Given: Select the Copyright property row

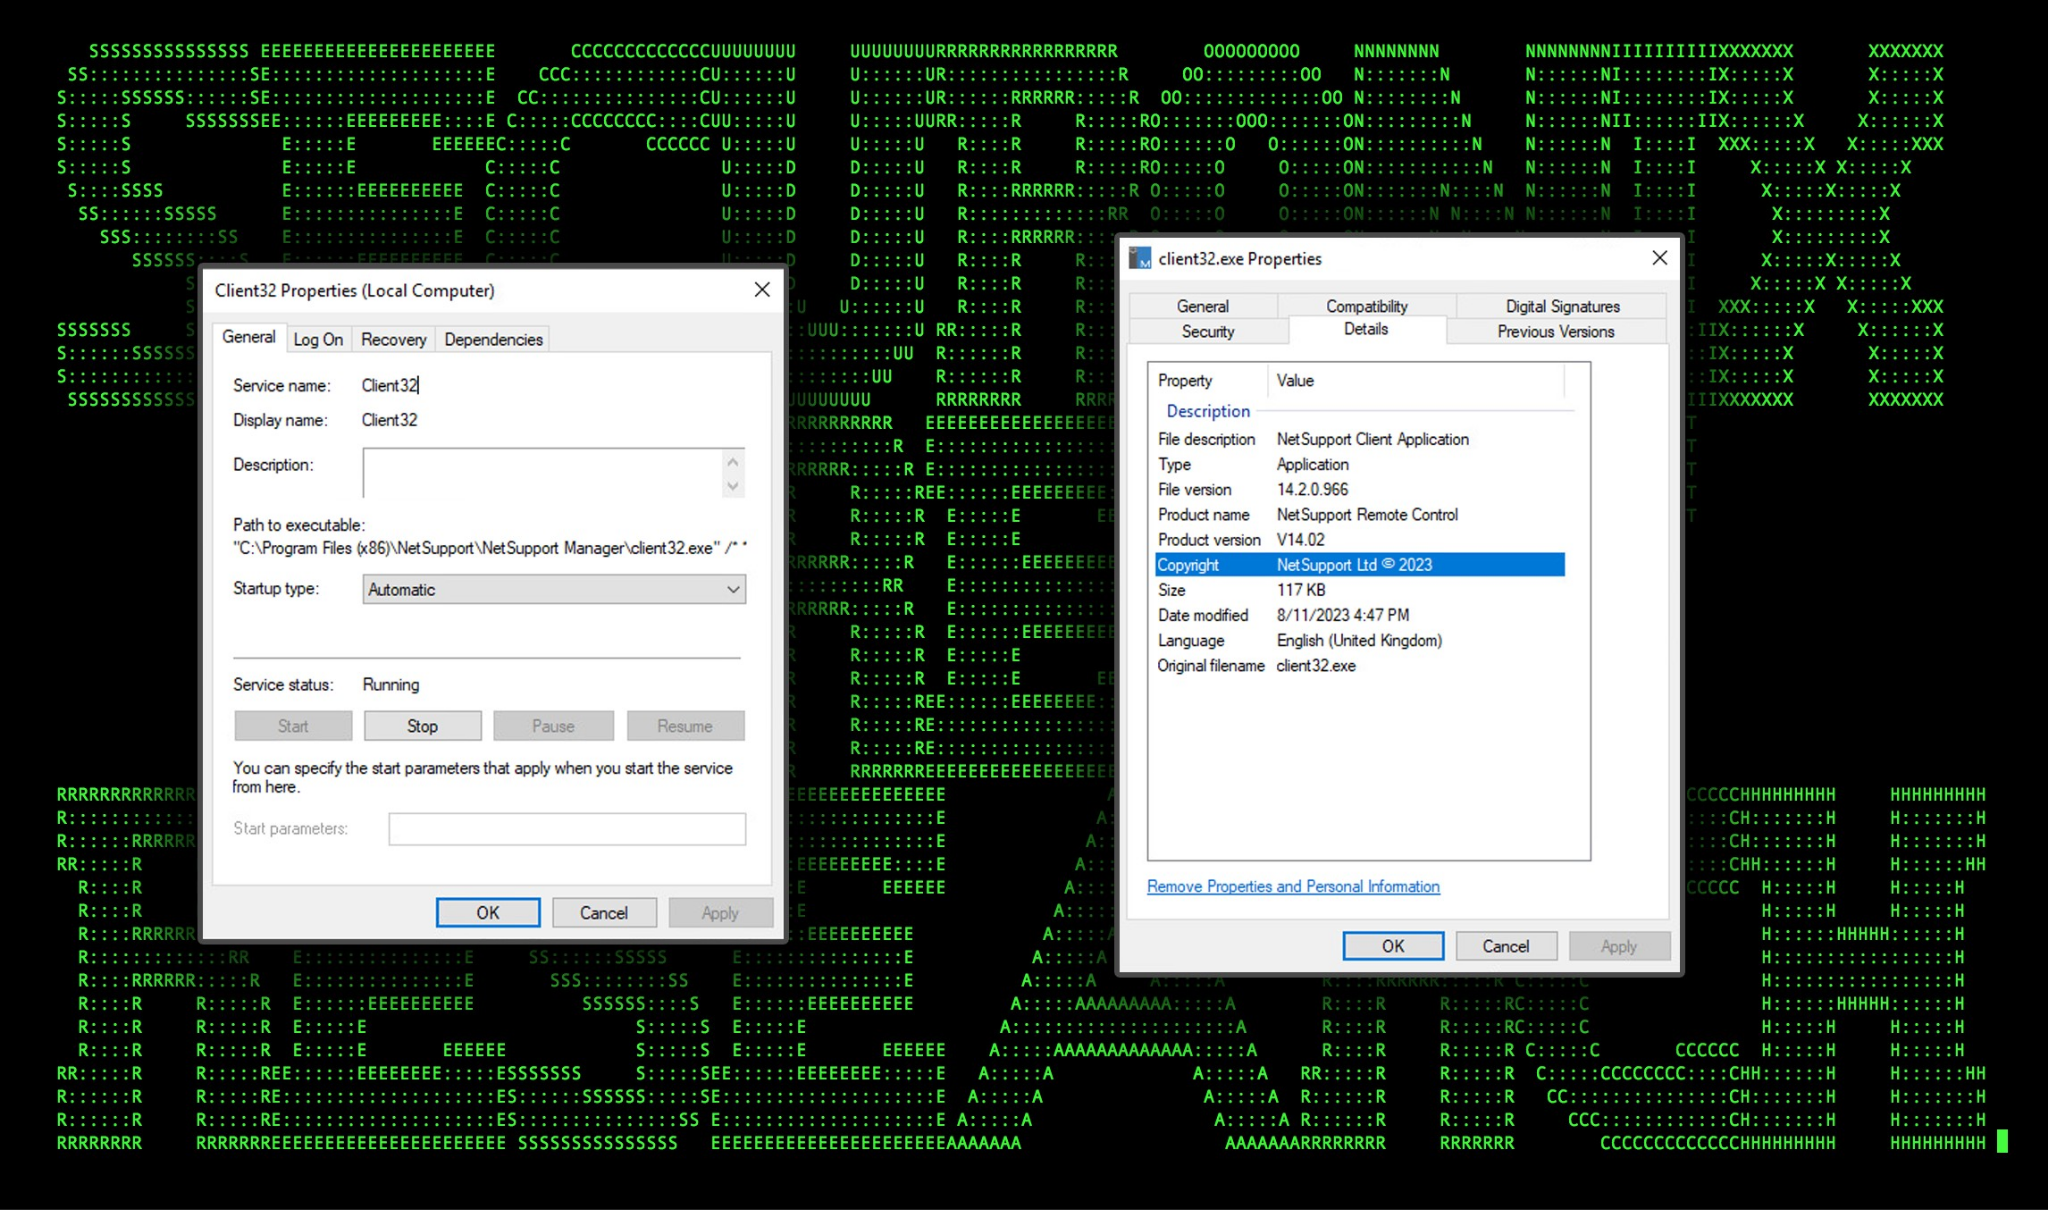Looking at the screenshot, I should [x=1358, y=565].
